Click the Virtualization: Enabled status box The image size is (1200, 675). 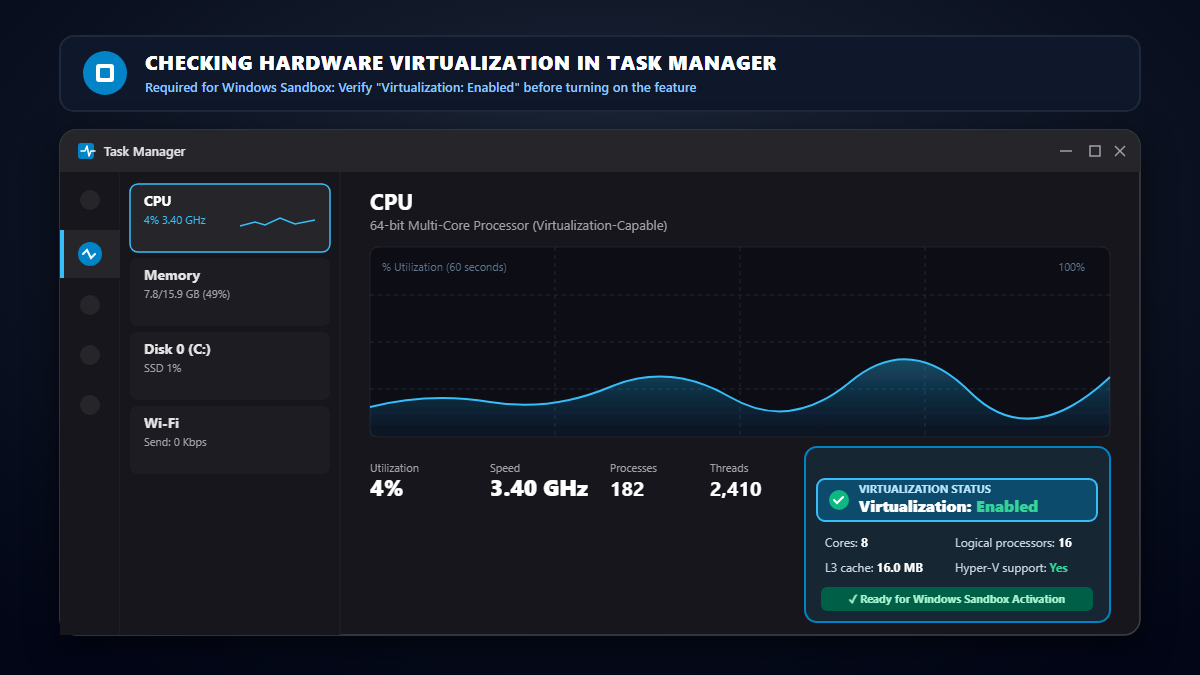click(957, 500)
